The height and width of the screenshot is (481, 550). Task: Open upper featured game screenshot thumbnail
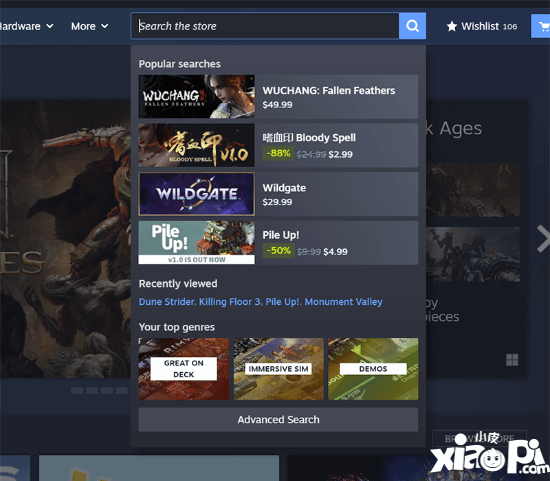pos(473,189)
